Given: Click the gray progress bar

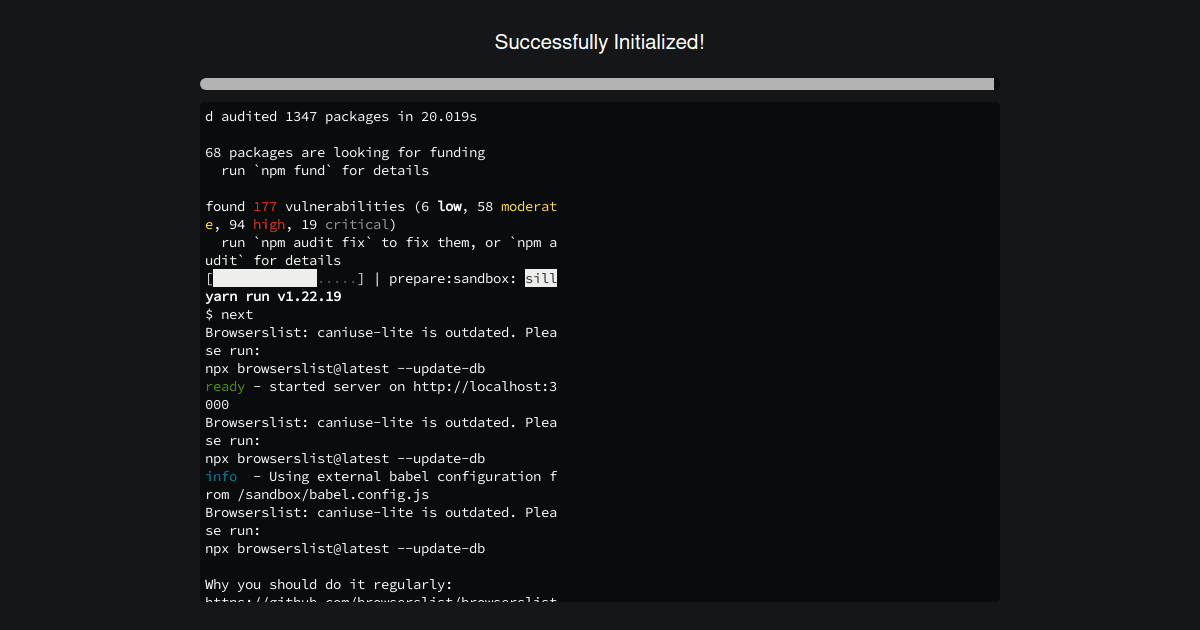Looking at the screenshot, I should click(x=598, y=84).
